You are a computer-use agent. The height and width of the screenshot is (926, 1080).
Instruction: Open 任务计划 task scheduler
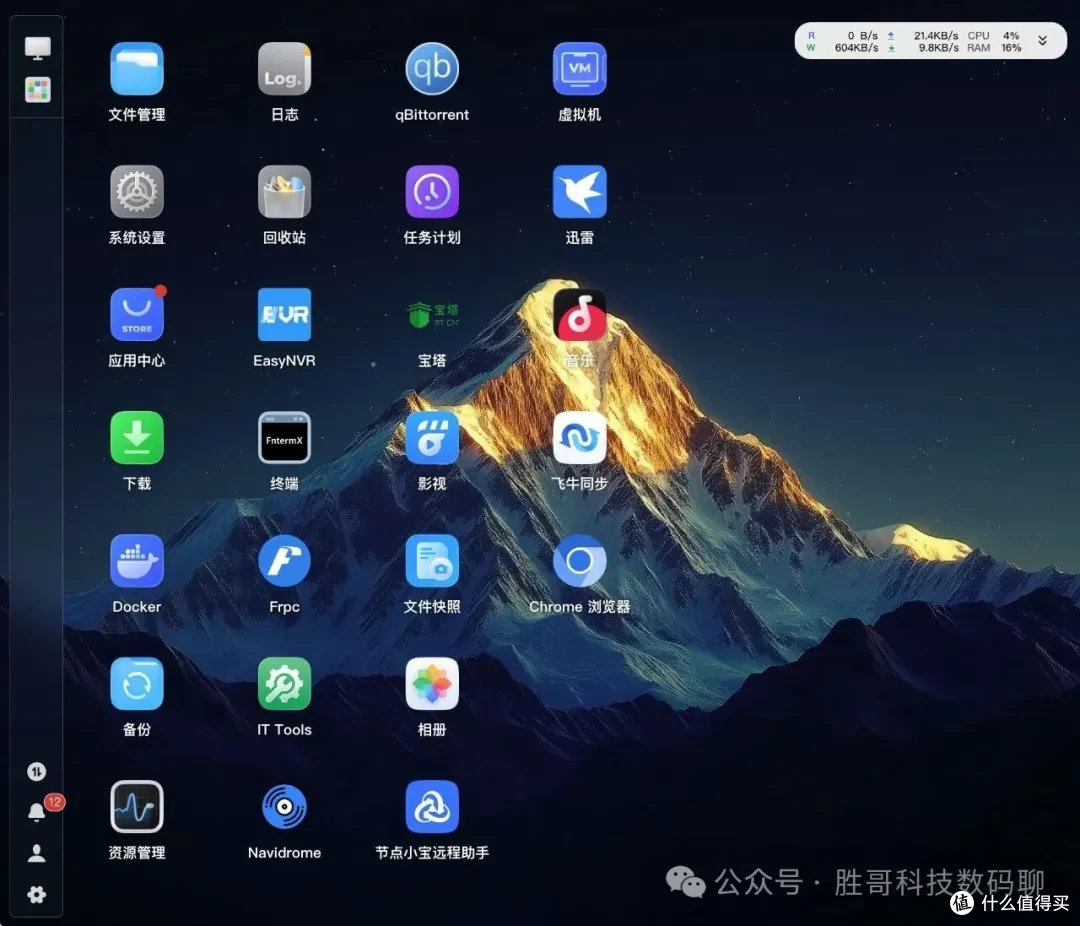coord(432,192)
